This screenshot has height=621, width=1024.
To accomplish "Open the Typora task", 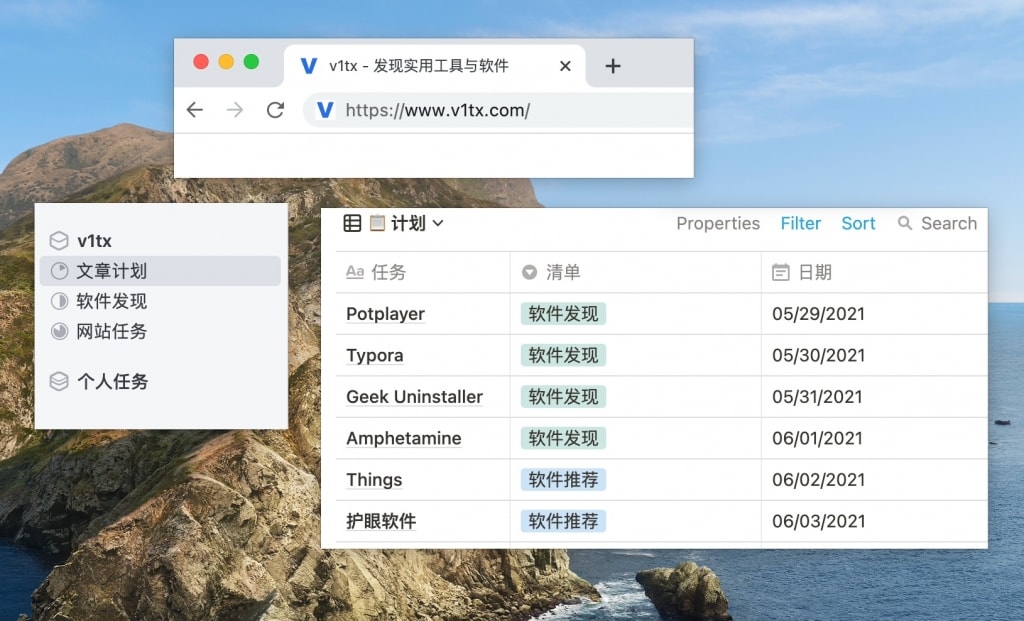I will (375, 356).
